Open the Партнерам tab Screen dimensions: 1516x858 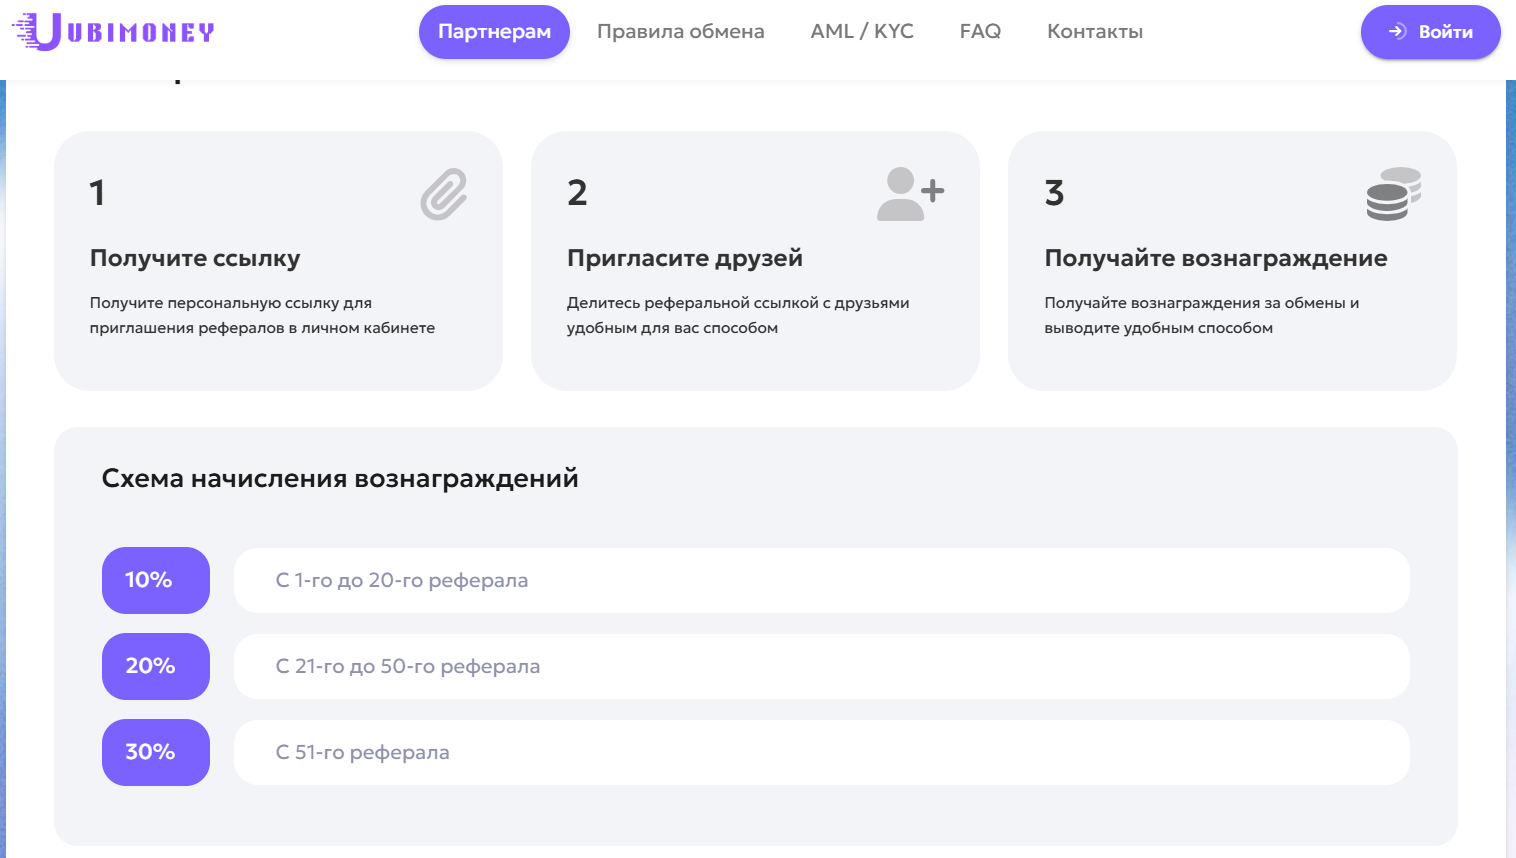[494, 32]
